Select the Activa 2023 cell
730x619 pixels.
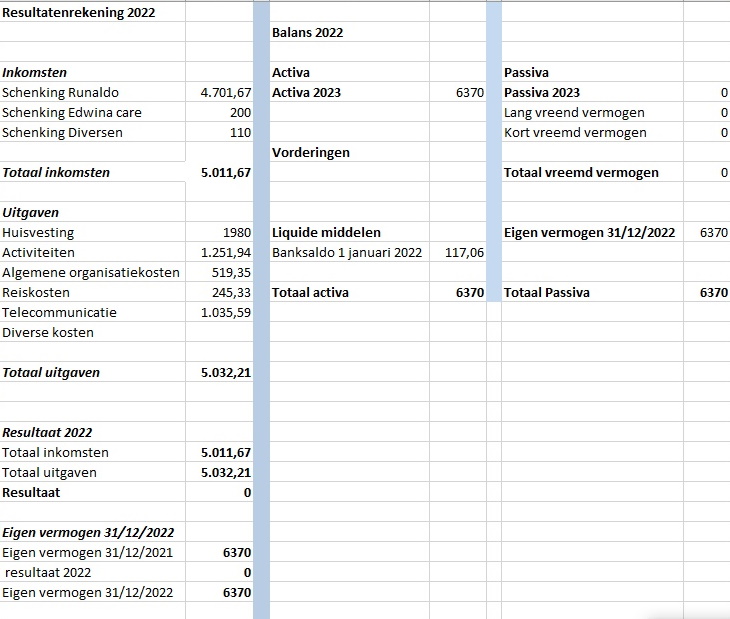306,92
